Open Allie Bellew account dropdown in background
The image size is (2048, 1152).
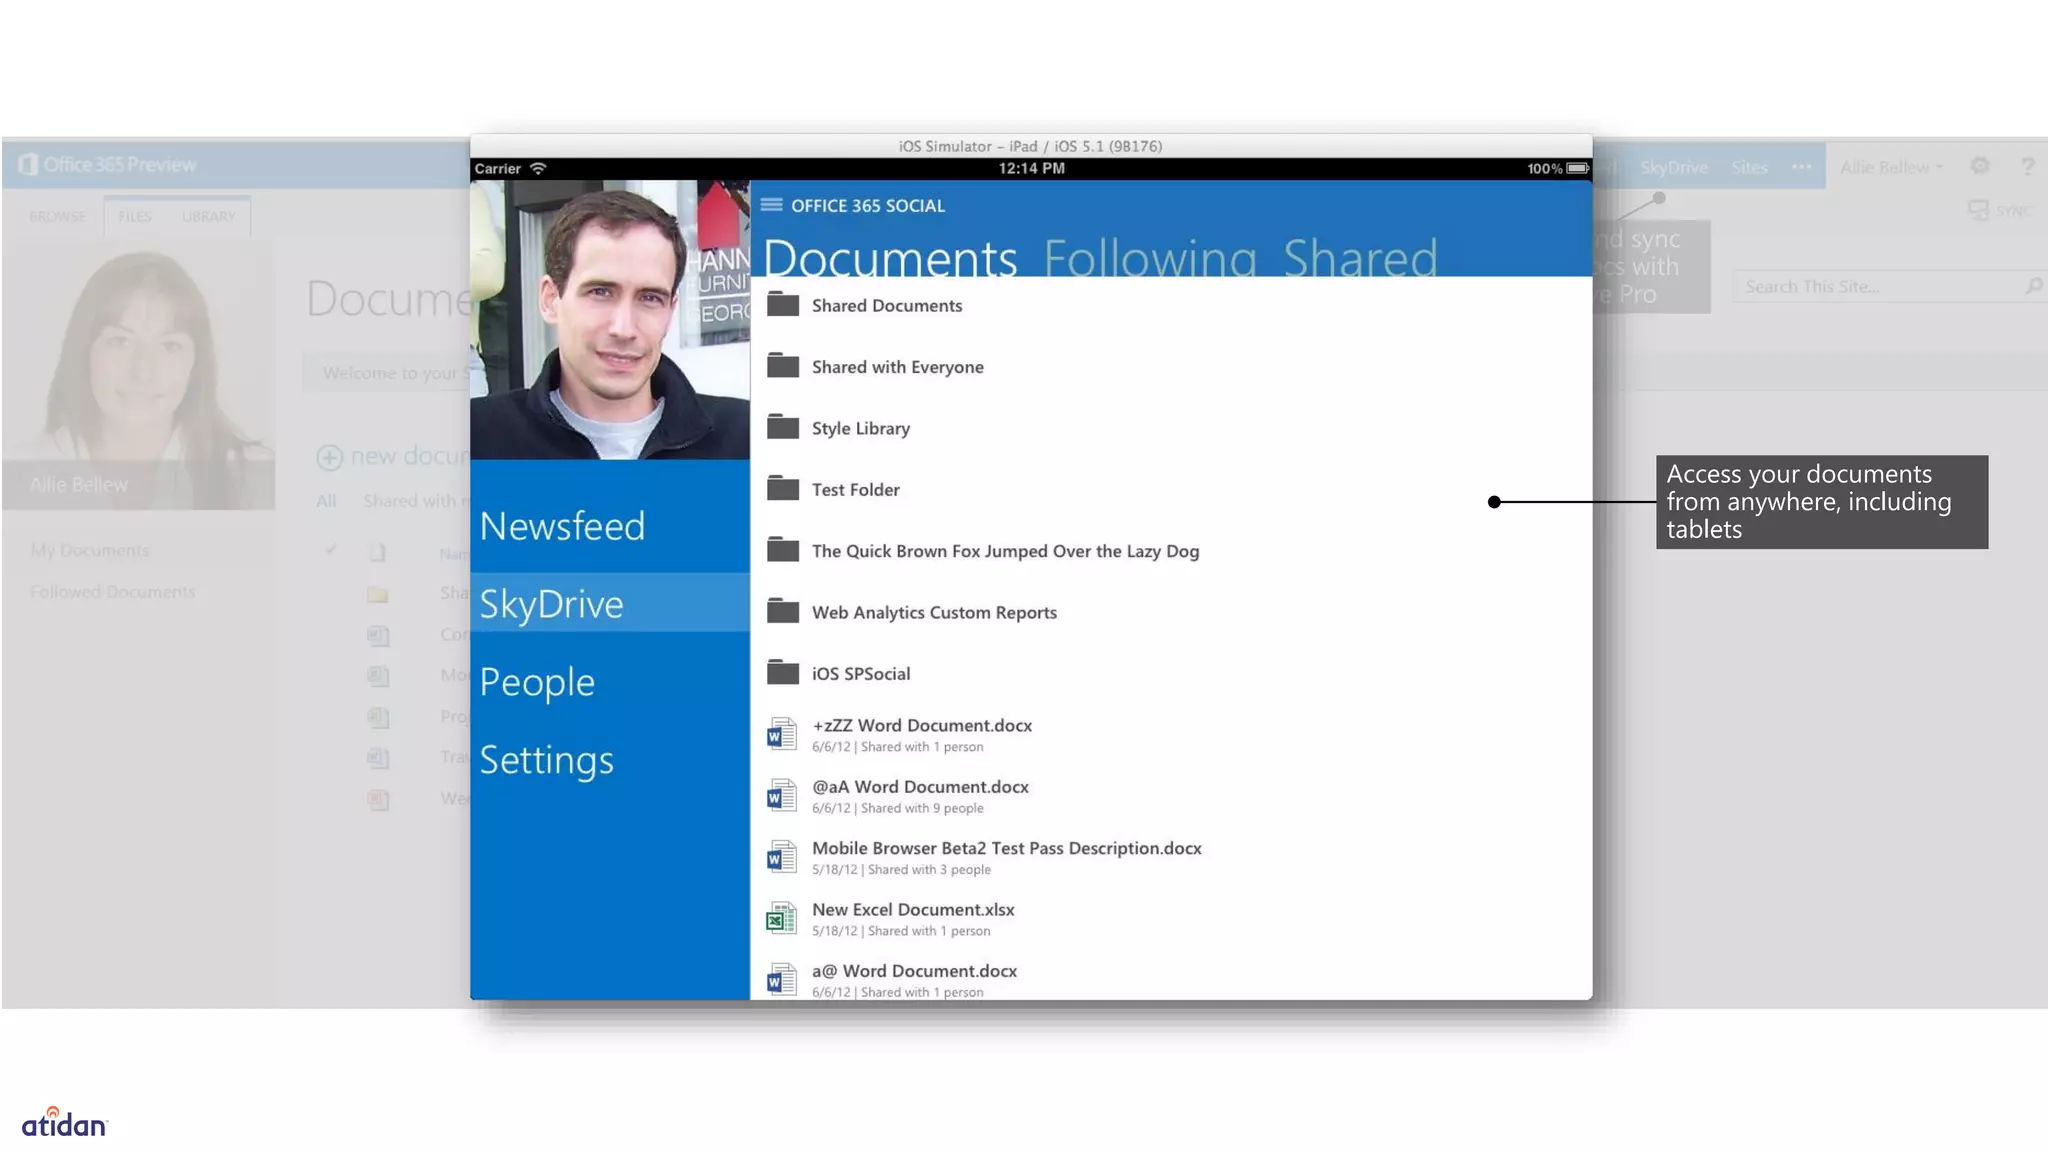pos(1891,167)
